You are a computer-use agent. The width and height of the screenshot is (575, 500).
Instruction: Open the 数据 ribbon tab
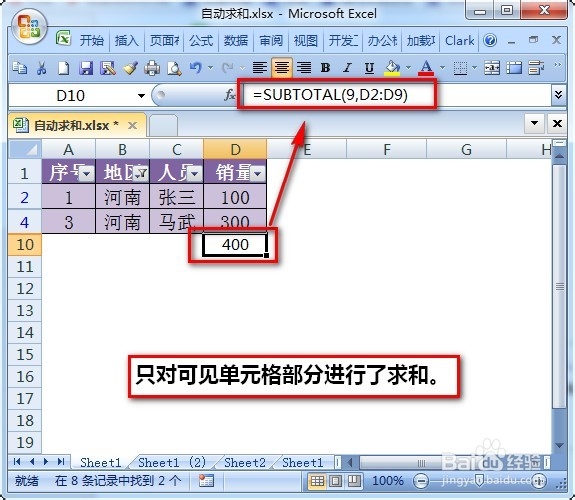(236, 41)
